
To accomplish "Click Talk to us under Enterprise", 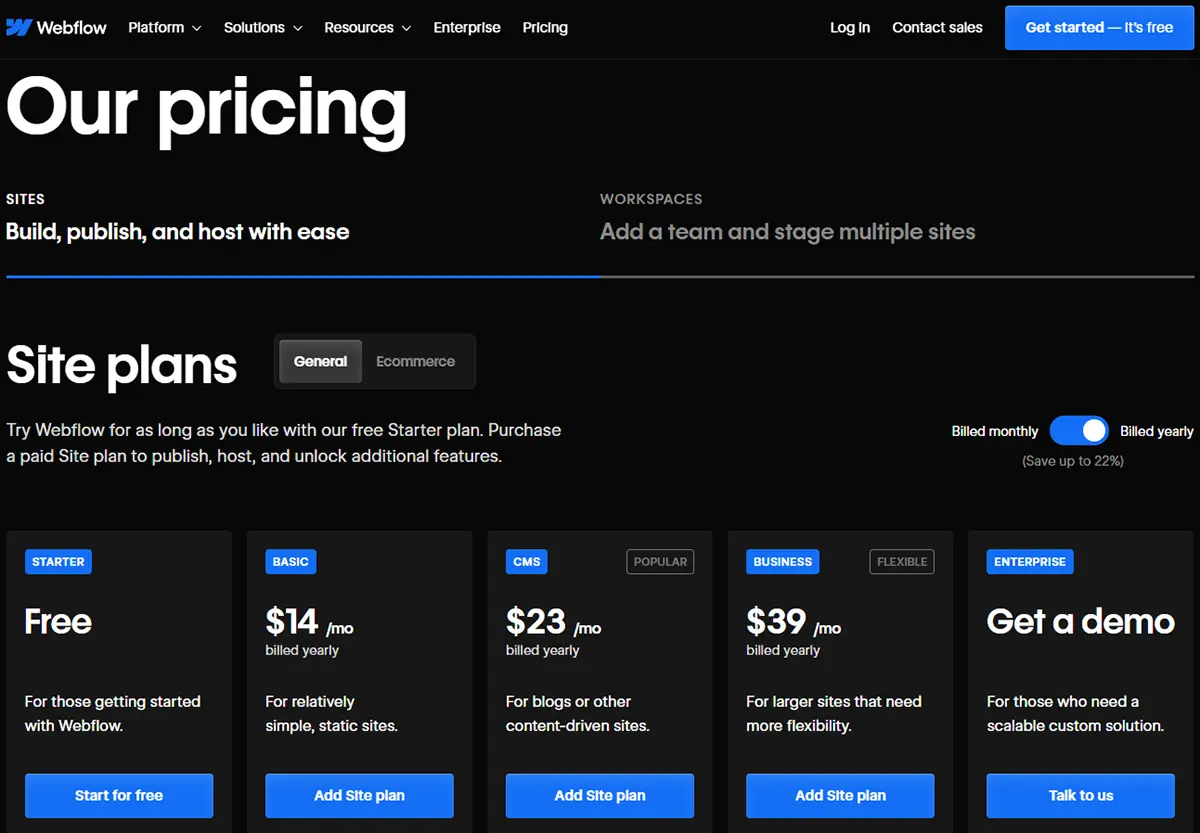I will 1080,795.
